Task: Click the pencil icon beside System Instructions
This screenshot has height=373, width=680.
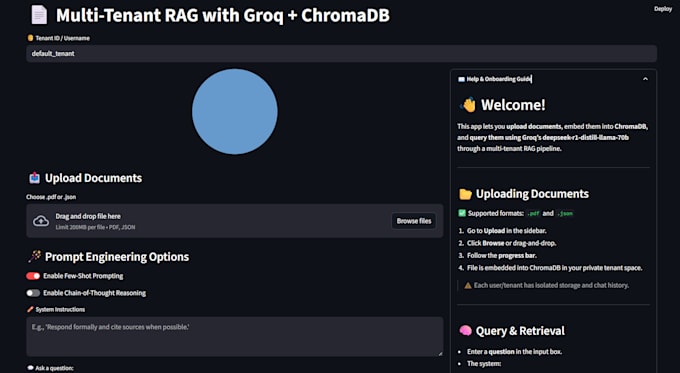Action: point(30,309)
